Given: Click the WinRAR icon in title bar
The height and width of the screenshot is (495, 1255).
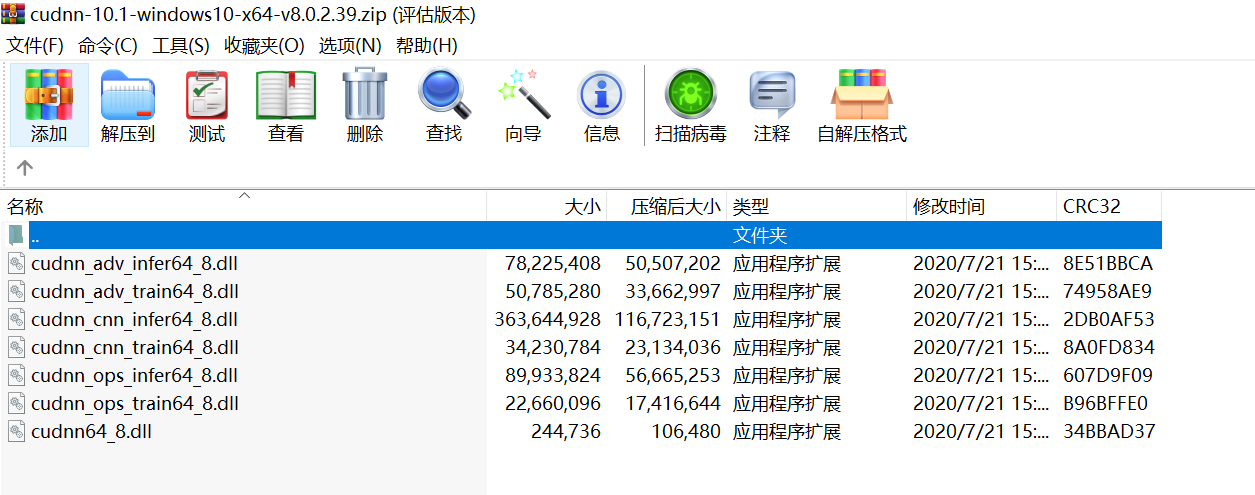Looking at the screenshot, I should click(13, 14).
